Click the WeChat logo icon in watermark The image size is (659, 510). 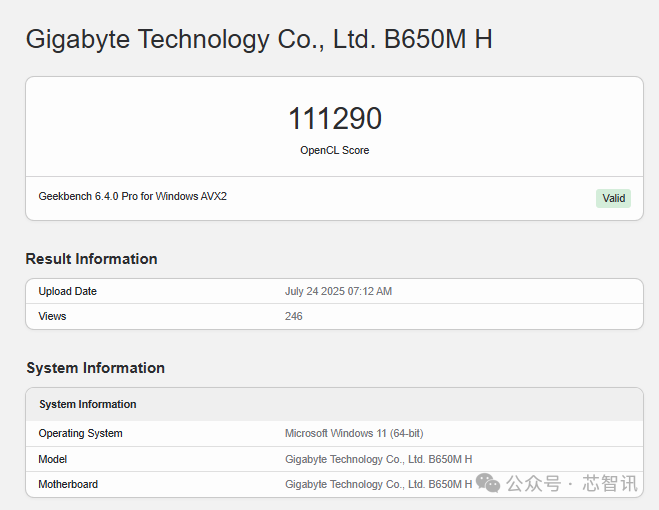click(x=489, y=484)
